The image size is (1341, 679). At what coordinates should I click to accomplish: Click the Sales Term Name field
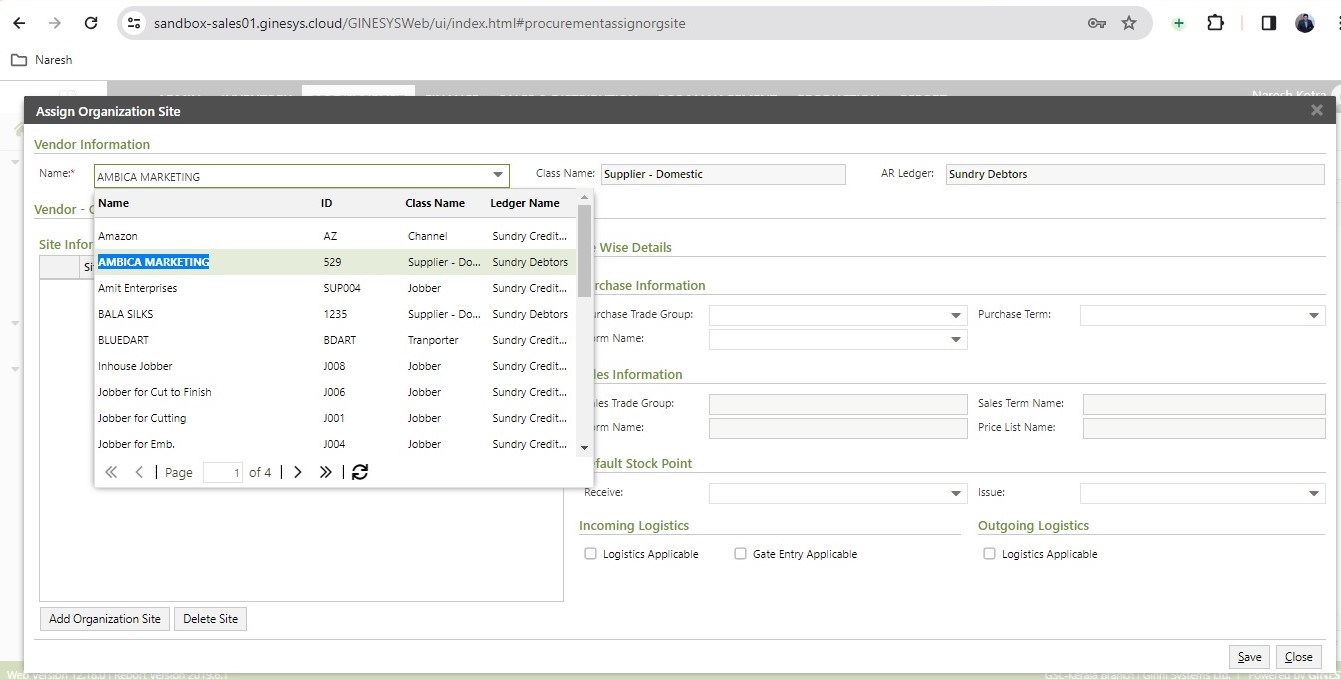tap(1204, 404)
